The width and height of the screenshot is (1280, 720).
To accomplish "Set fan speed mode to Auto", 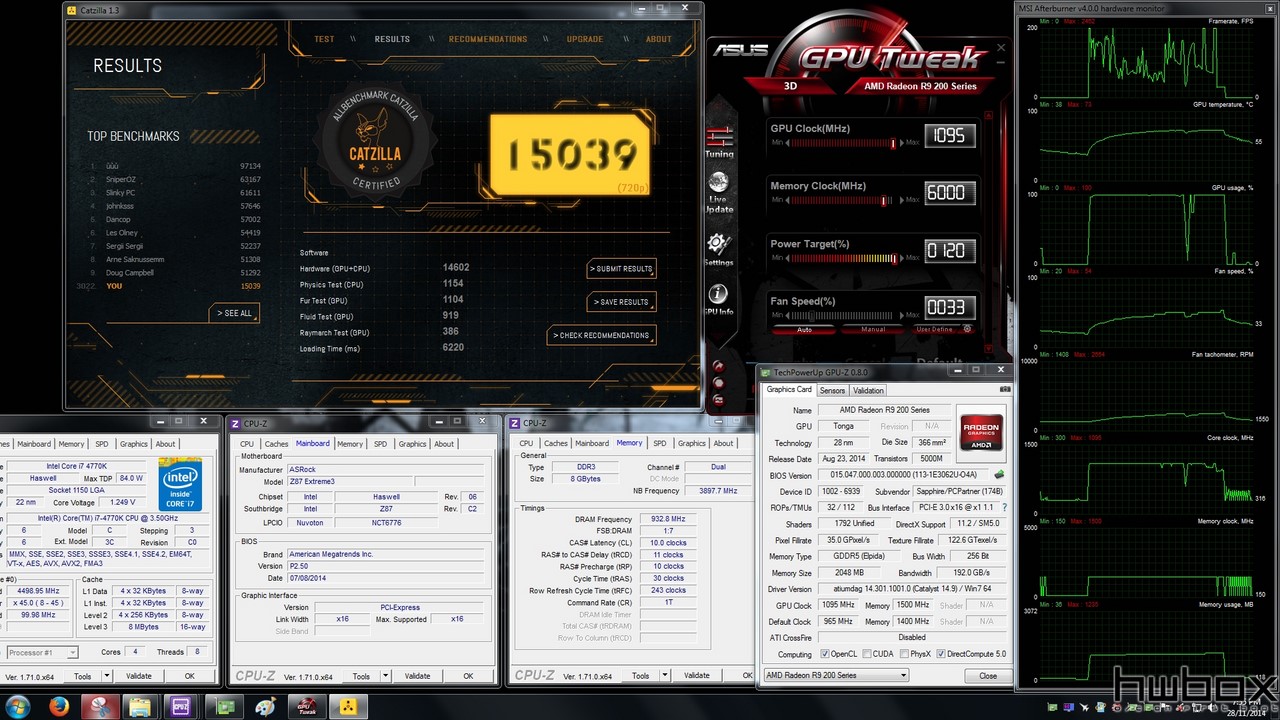I will (x=804, y=329).
